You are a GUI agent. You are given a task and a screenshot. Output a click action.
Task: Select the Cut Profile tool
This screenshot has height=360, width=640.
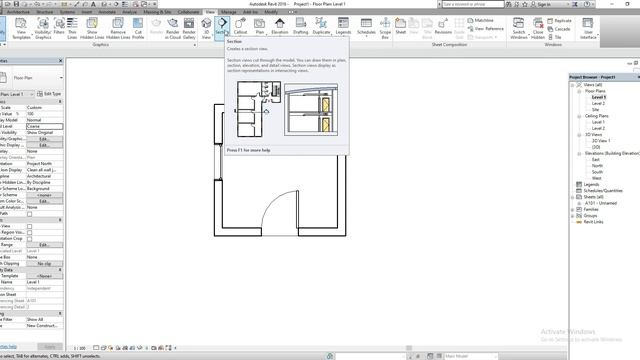pyautogui.click(x=138, y=28)
